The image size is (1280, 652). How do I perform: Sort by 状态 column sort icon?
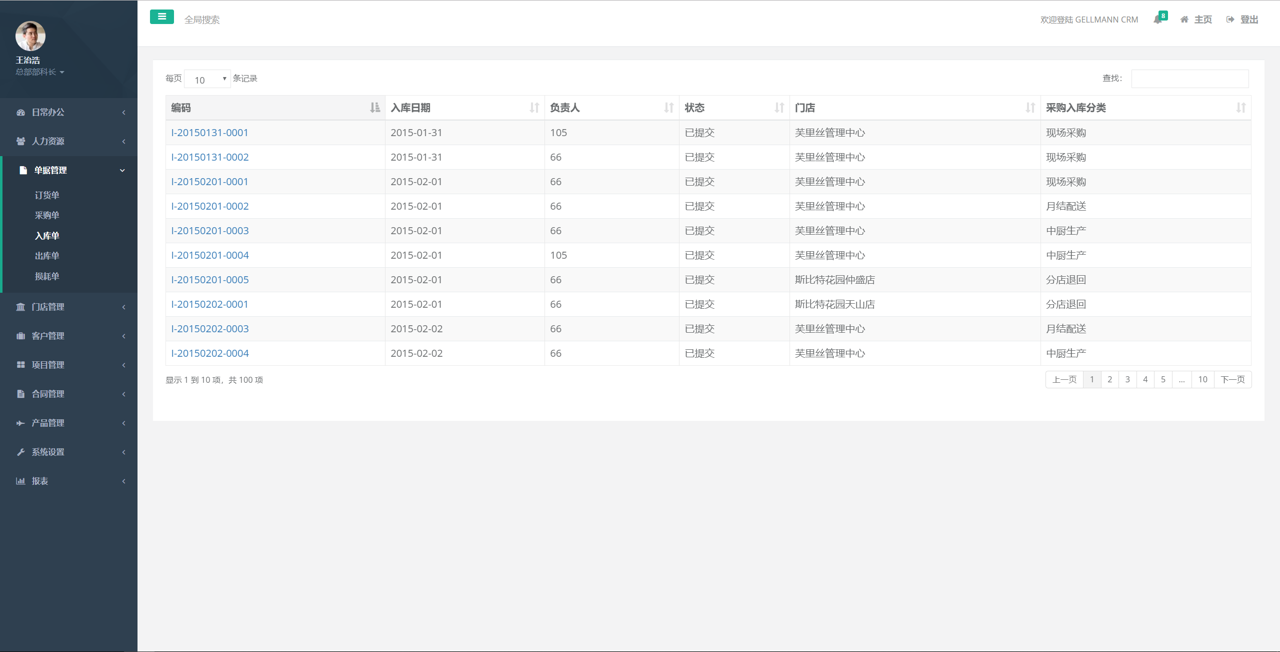(779, 108)
